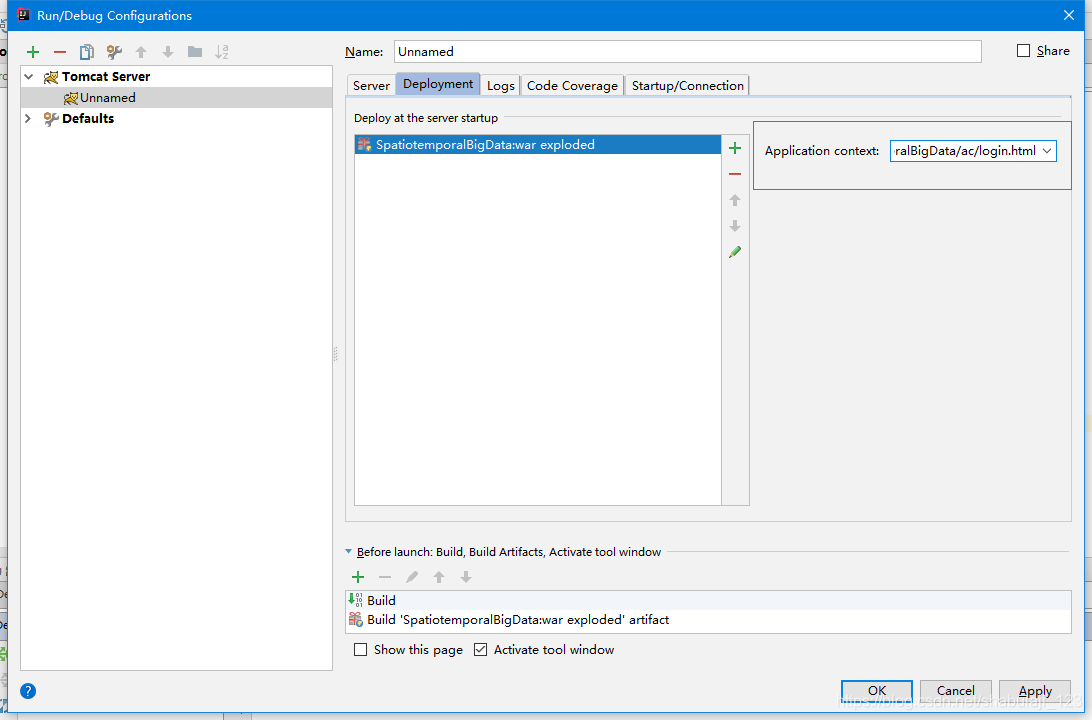Image resolution: width=1092 pixels, height=720 pixels.
Task: Move deployment artifact down arrow
Action: 735,226
